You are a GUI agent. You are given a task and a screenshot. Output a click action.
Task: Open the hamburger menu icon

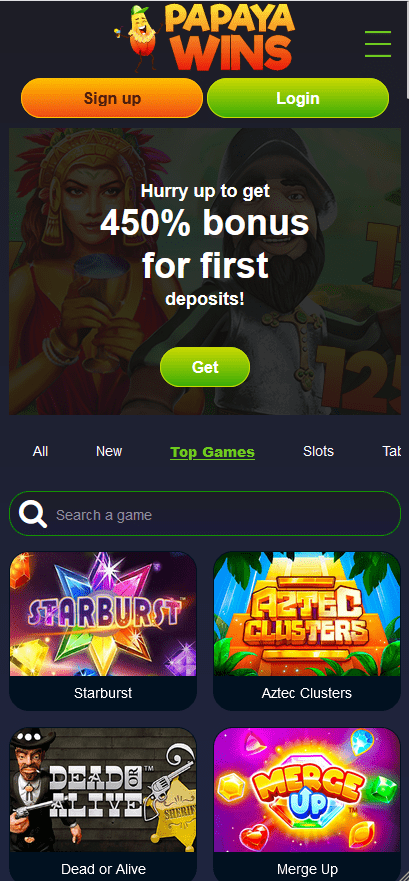point(378,44)
